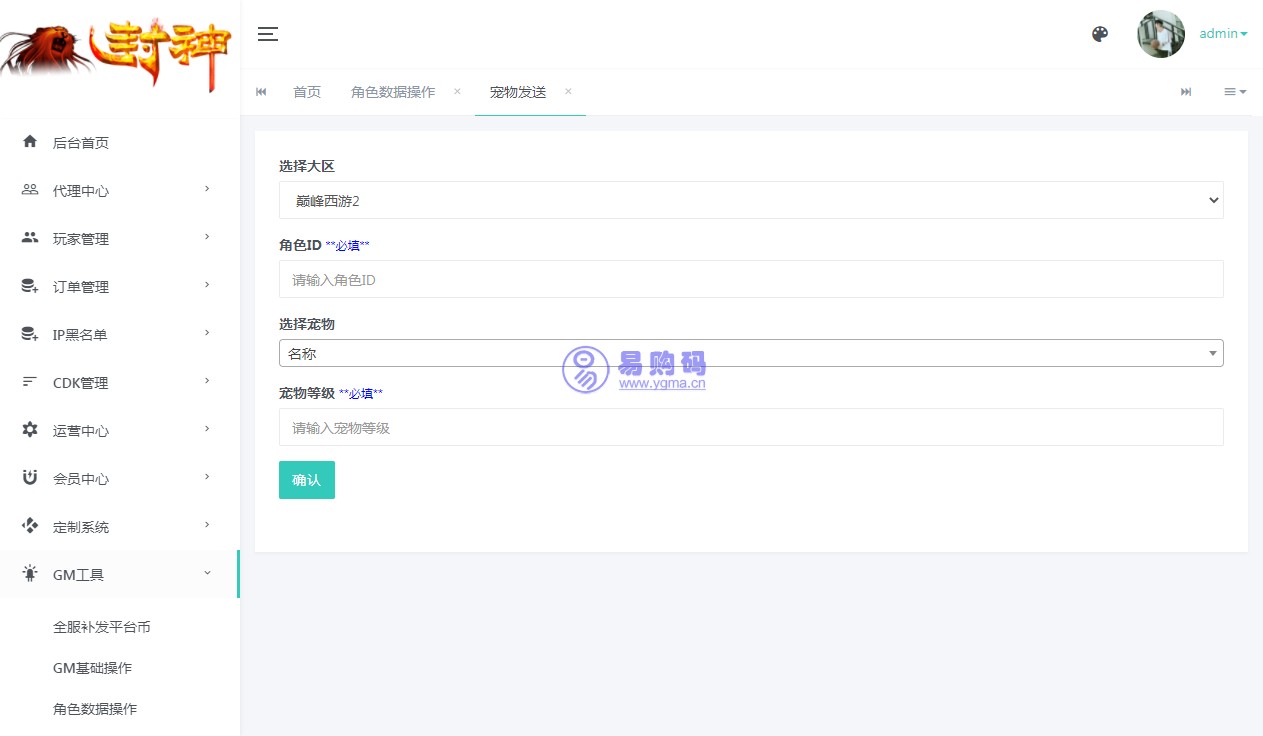Close the 角色数据操作 tab
The height and width of the screenshot is (736, 1263).
tap(457, 91)
